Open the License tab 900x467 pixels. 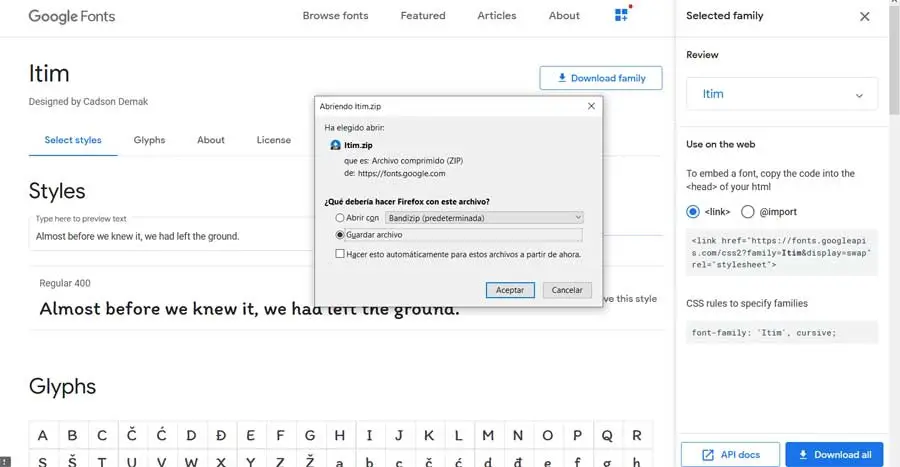(274, 140)
